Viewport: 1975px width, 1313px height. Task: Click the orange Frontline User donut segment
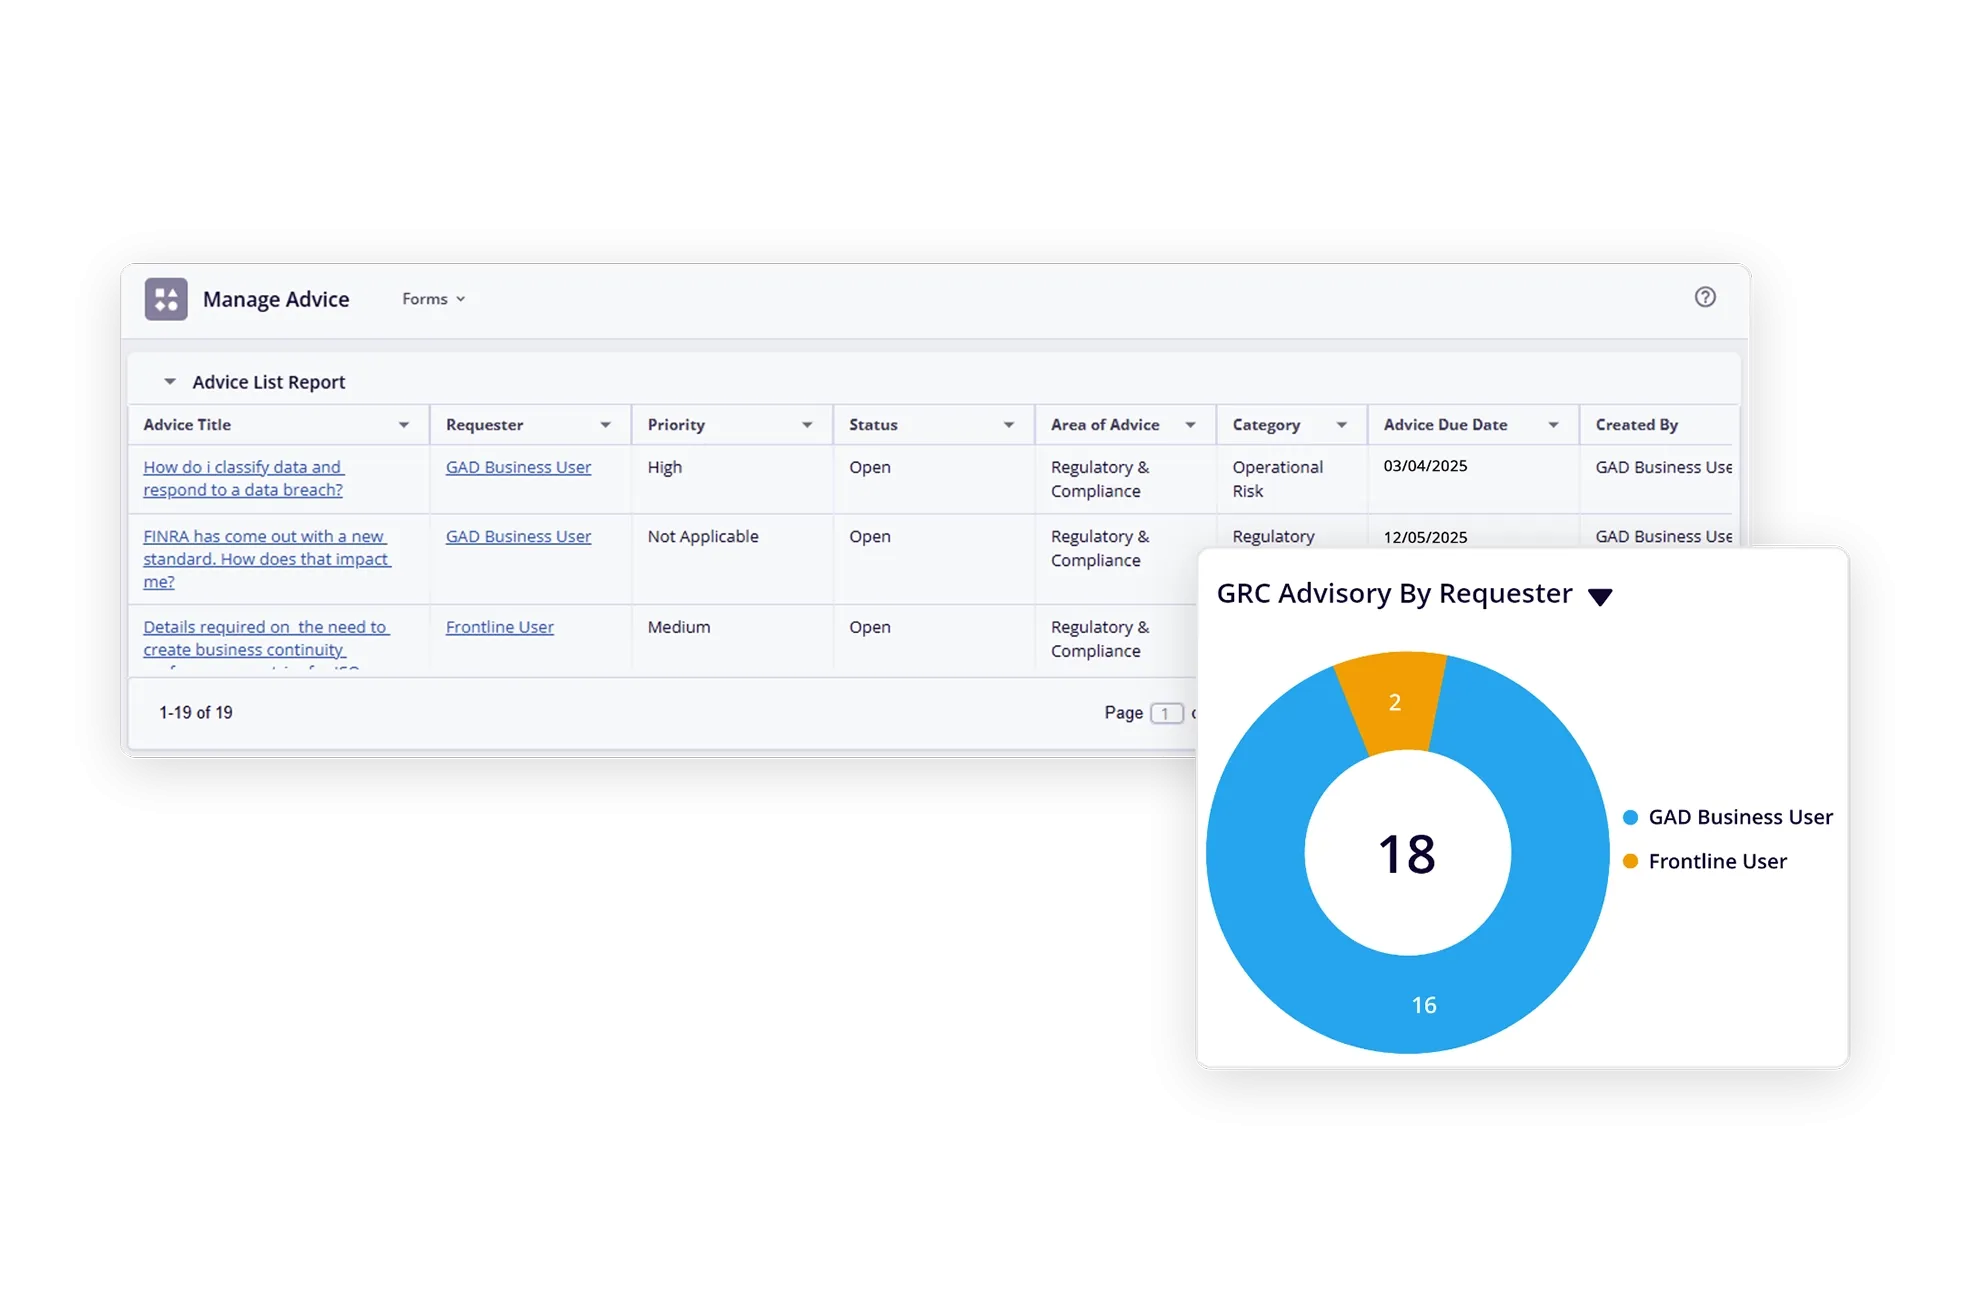pos(1394,700)
